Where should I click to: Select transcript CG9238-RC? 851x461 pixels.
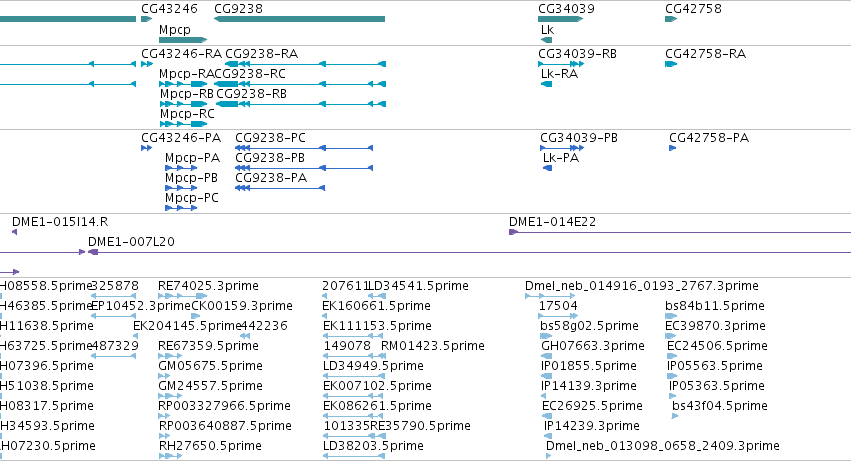pos(249,74)
